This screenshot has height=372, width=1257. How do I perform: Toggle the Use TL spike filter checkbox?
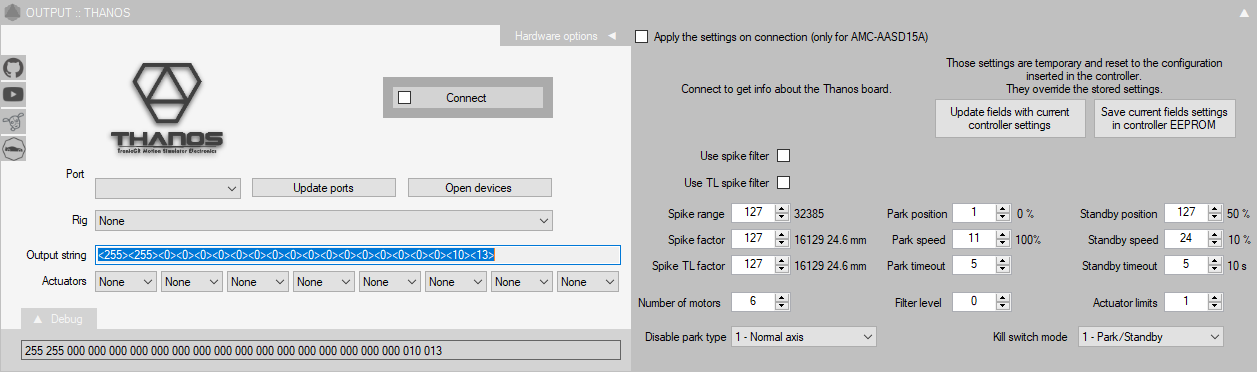coord(784,183)
